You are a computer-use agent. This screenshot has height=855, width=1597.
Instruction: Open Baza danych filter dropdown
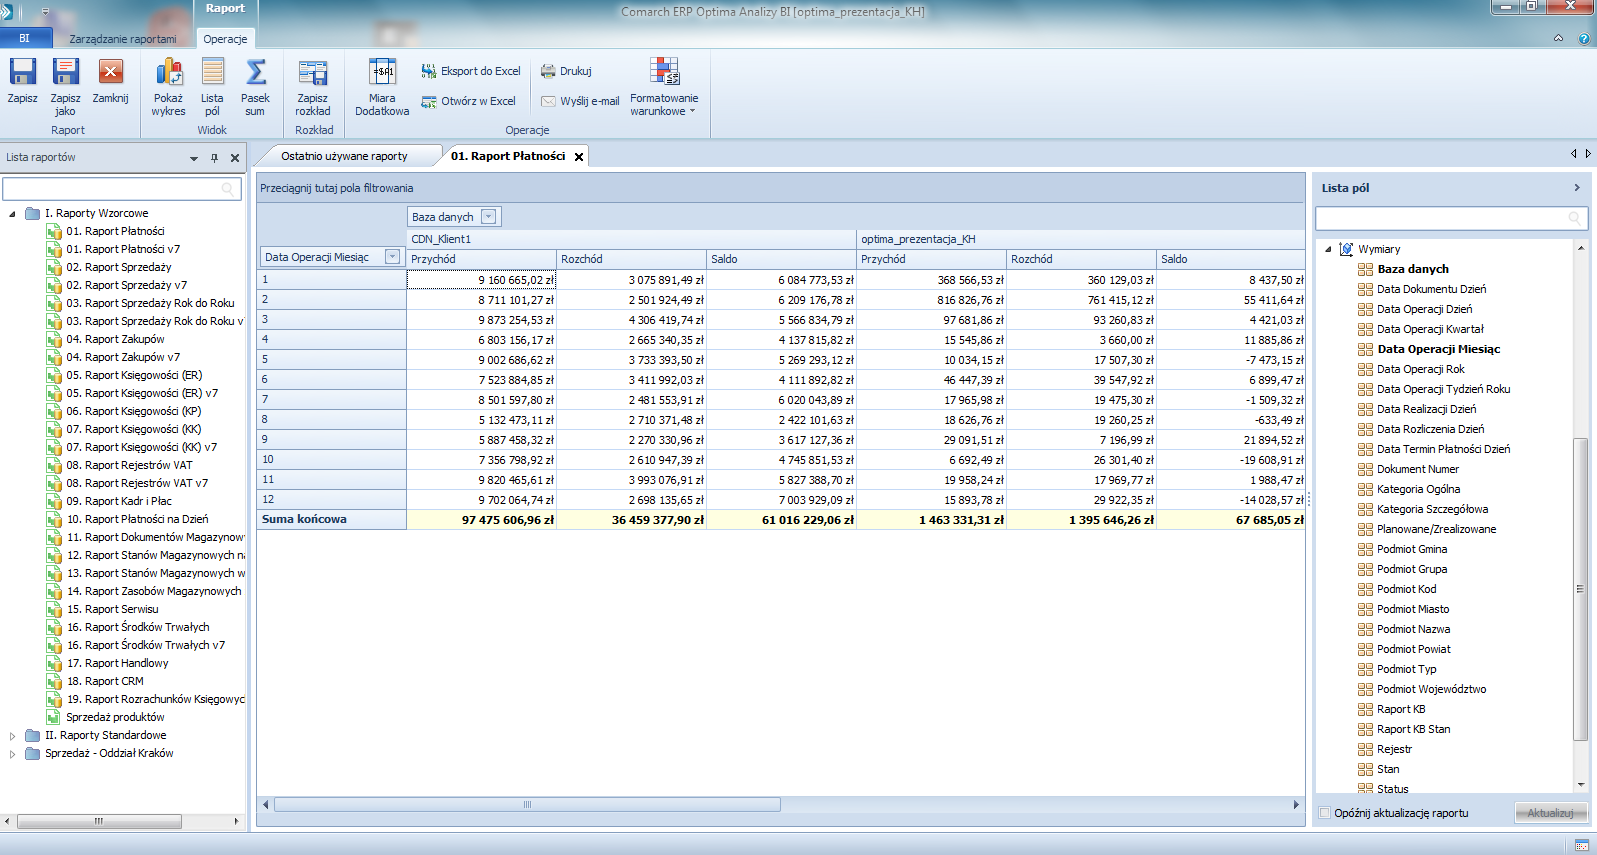click(489, 217)
